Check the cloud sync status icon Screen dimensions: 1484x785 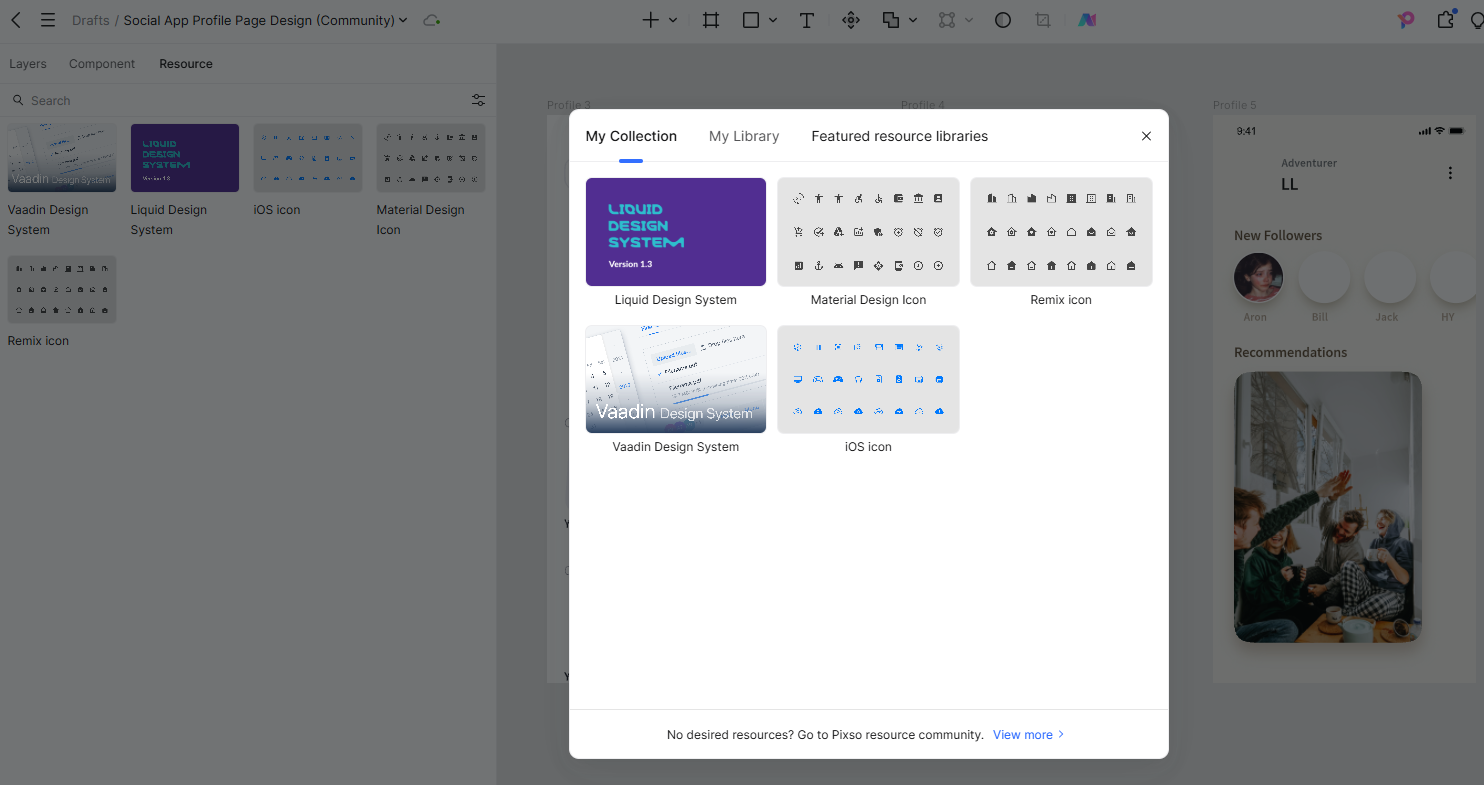click(432, 20)
